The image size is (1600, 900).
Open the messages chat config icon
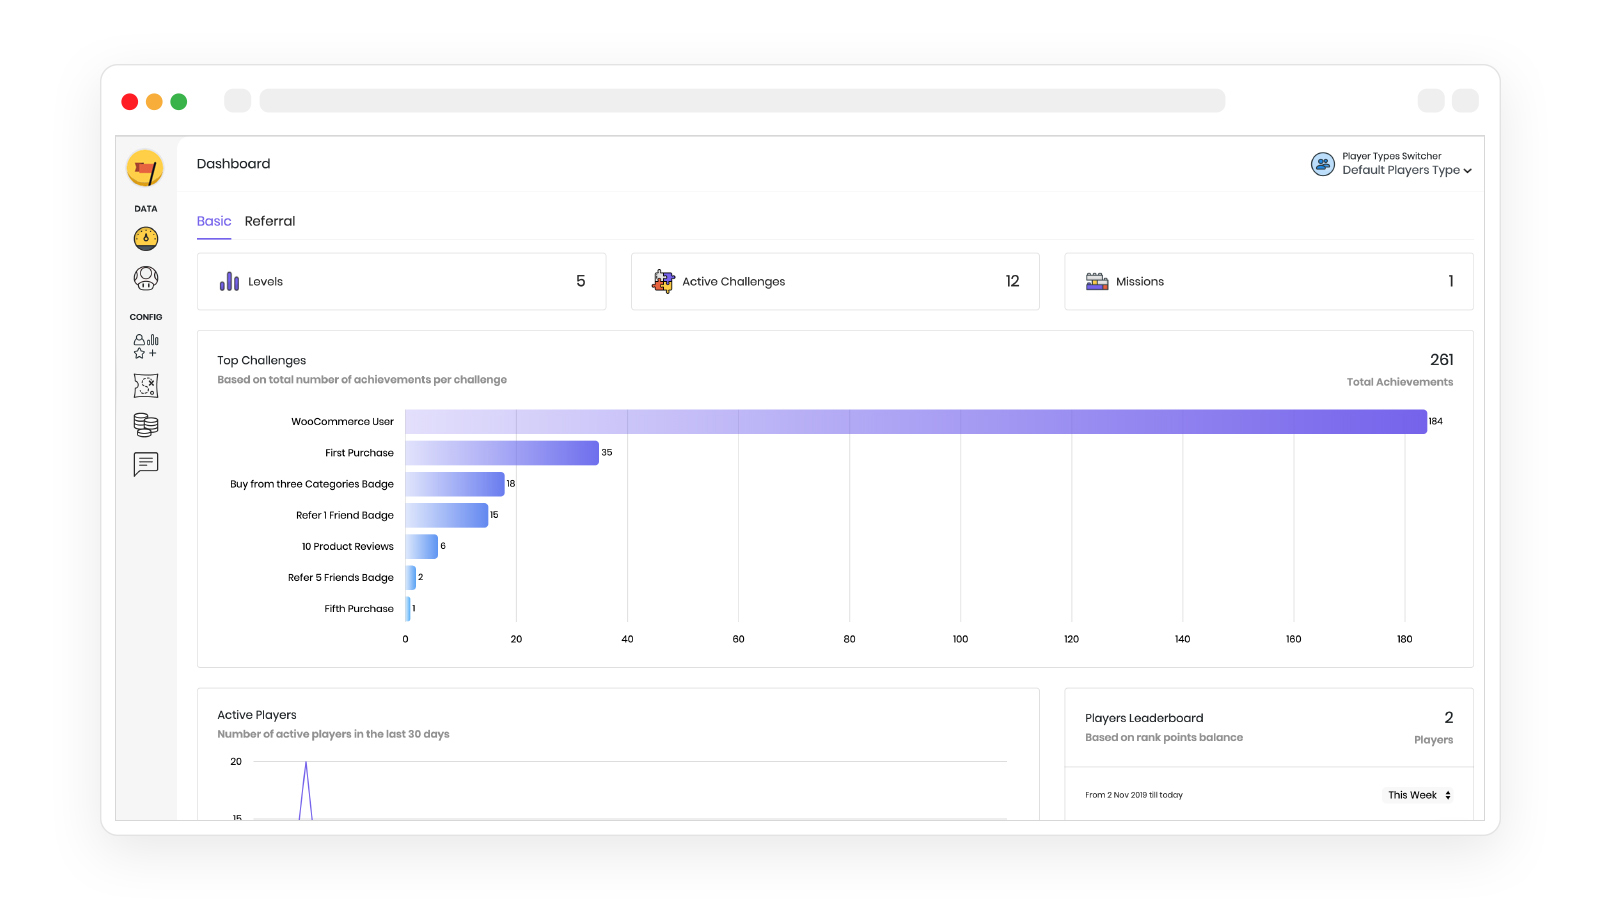pos(146,464)
